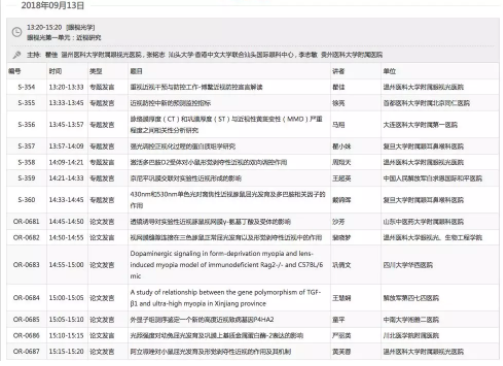Click time slot 15:00-15:05
503x366 pixels.
66,298
